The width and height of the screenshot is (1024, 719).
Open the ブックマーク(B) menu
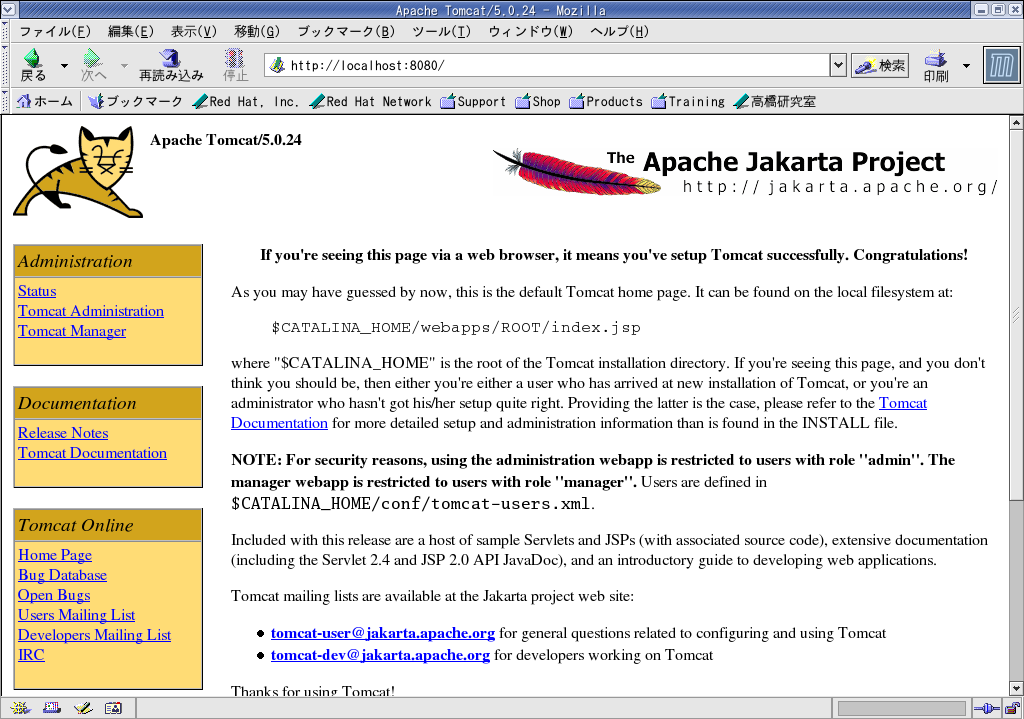pos(347,31)
